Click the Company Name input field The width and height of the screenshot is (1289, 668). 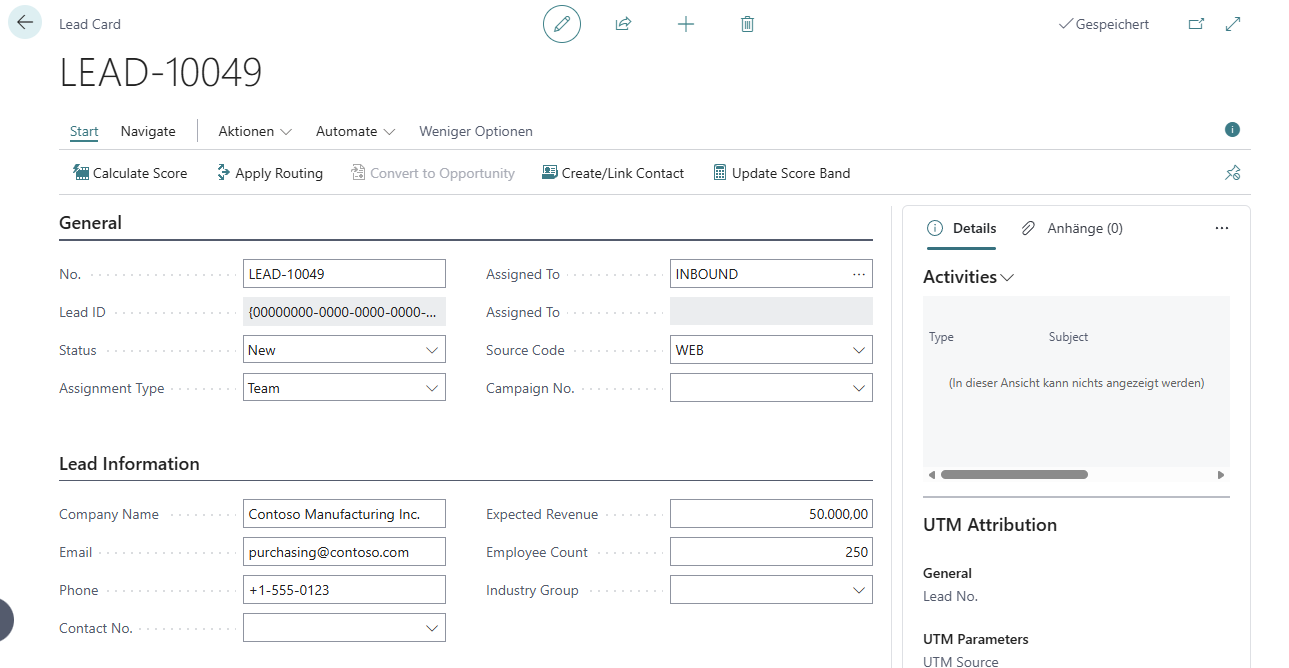pyautogui.click(x=344, y=514)
